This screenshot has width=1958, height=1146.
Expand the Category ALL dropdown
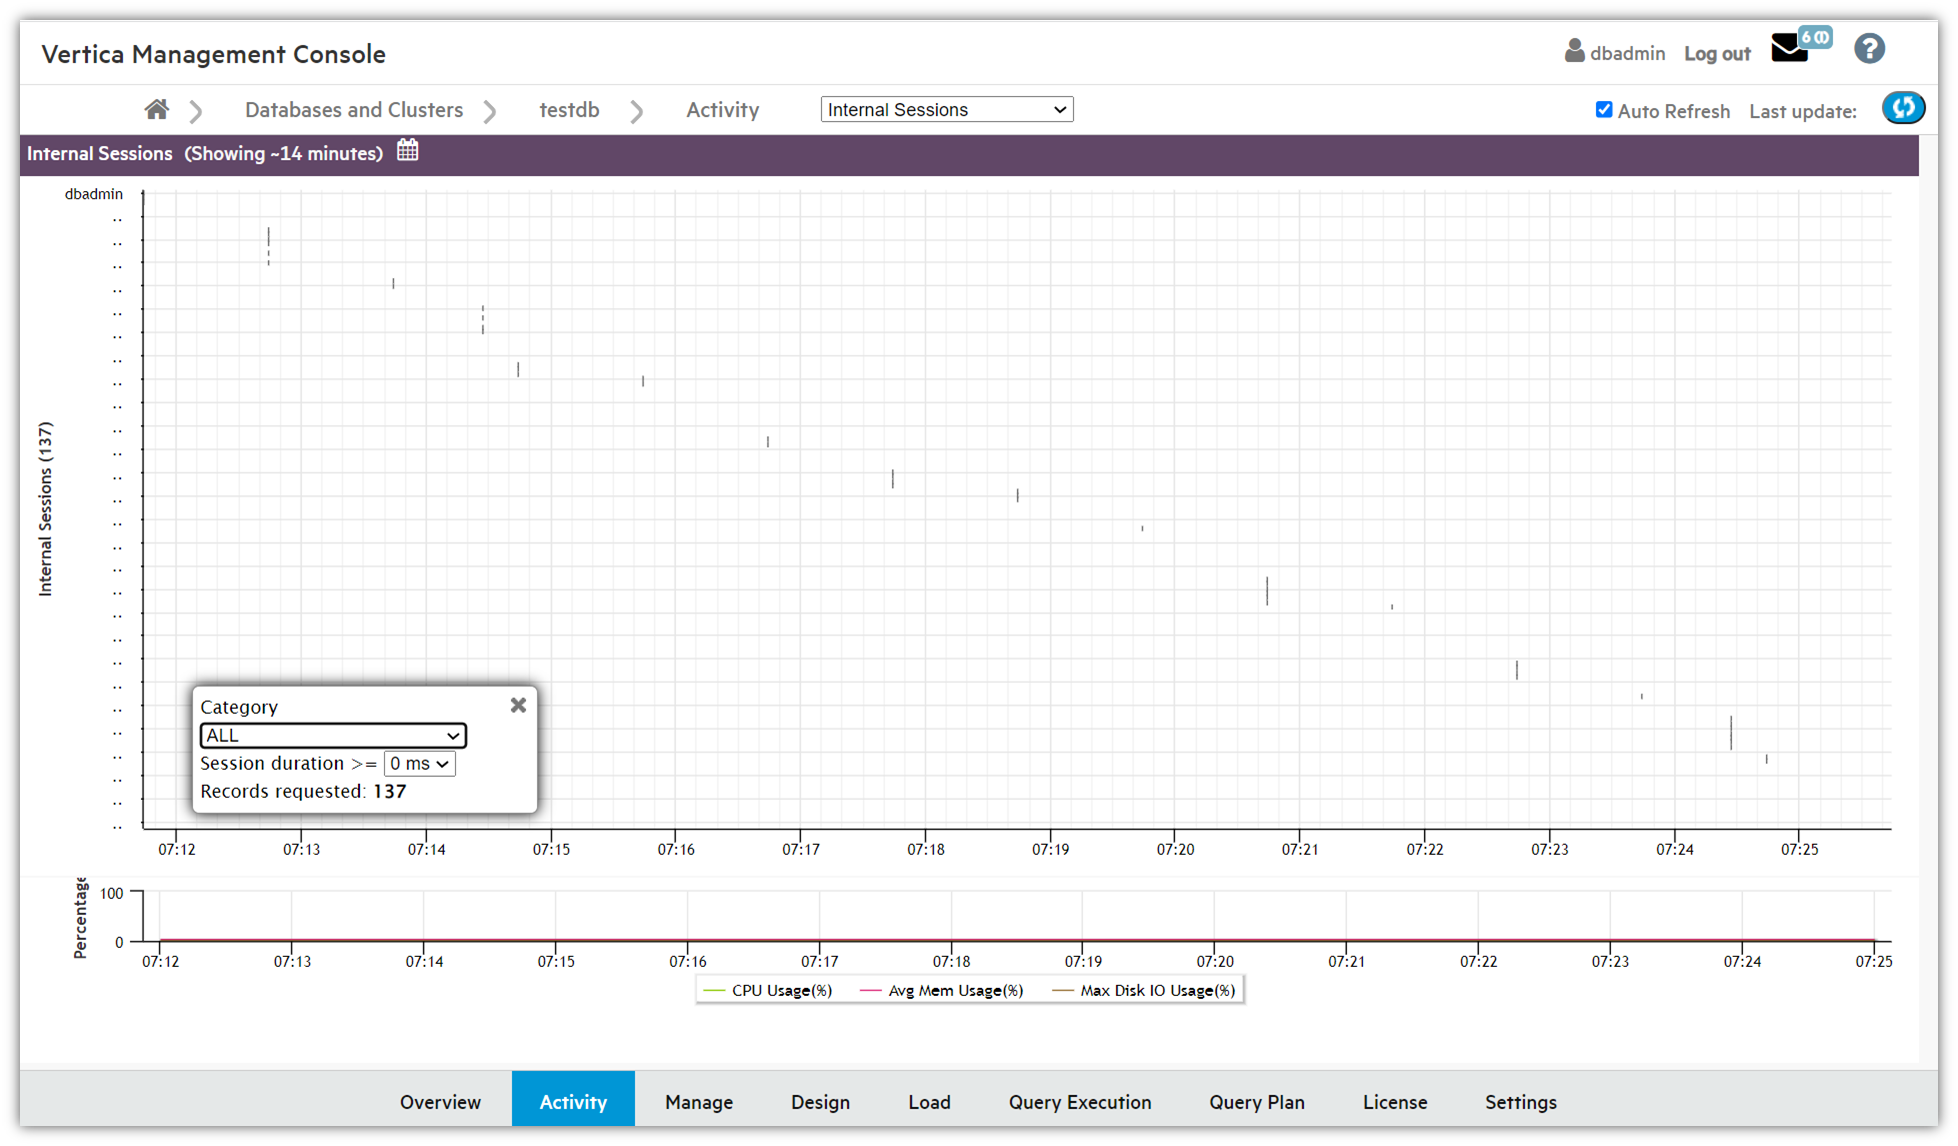333,735
